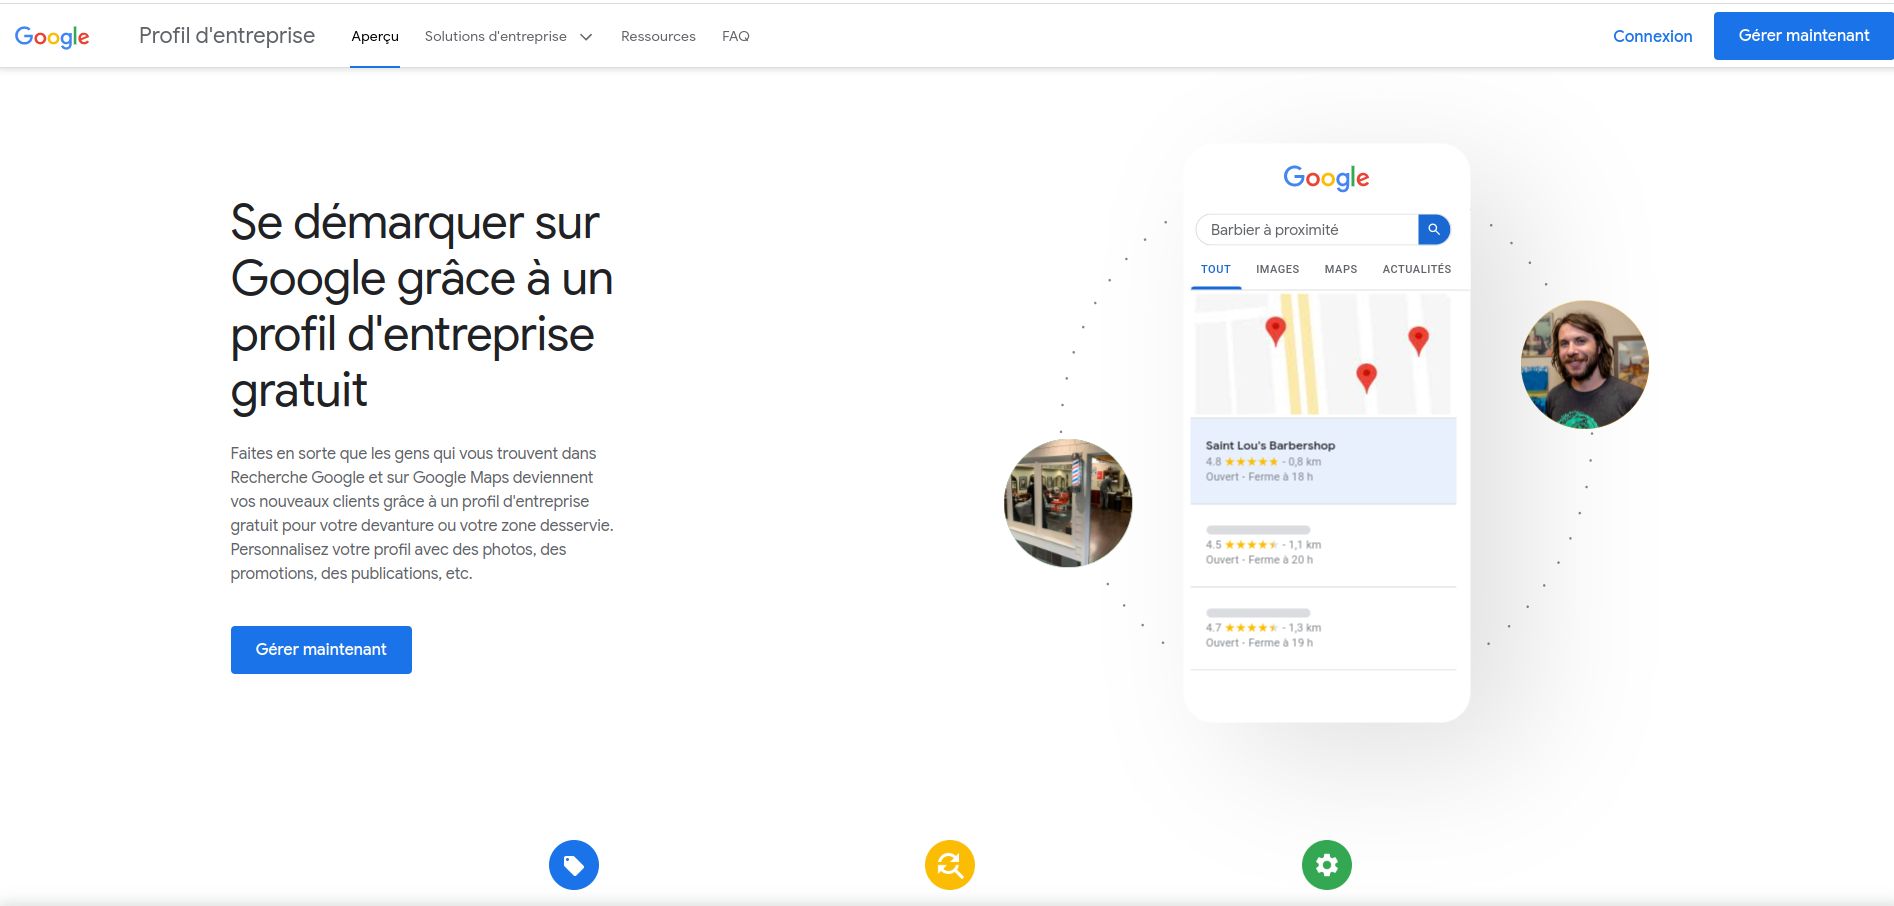Select the IMAGES tab in phone mockup
Image resolution: width=1894 pixels, height=906 pixels.
1278,269
